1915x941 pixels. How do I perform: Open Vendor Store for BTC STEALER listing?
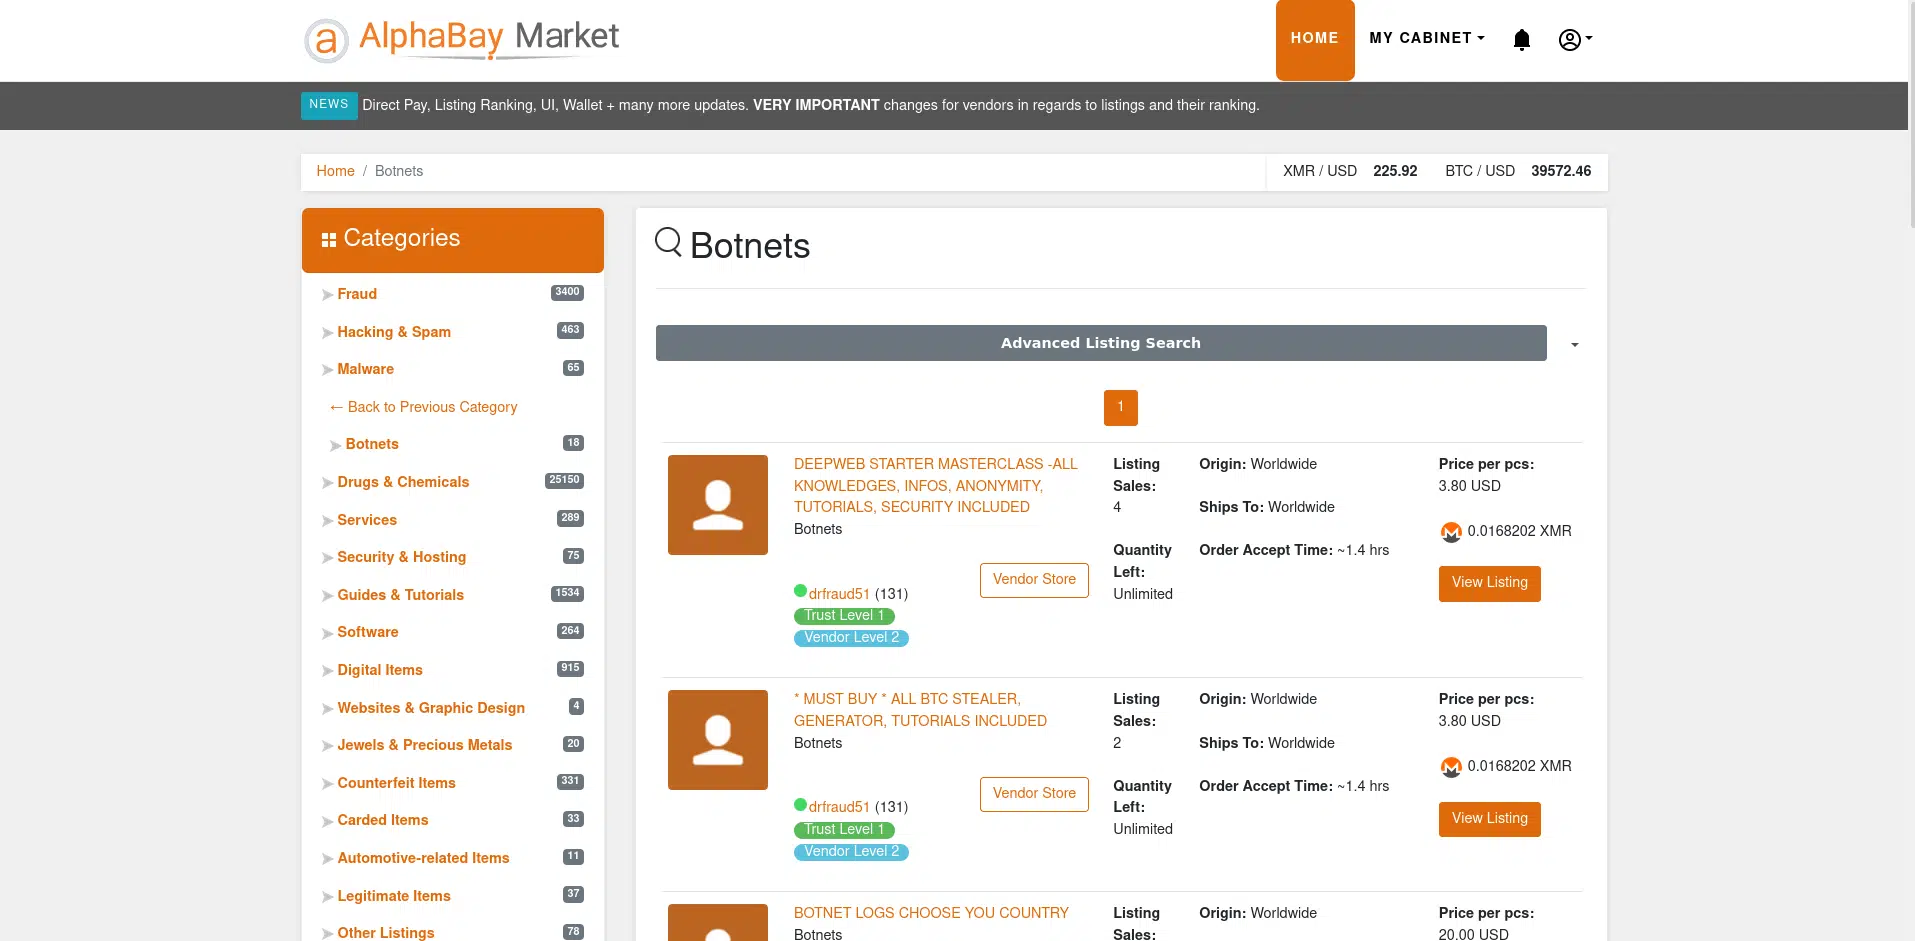(x=1034, y=794)
